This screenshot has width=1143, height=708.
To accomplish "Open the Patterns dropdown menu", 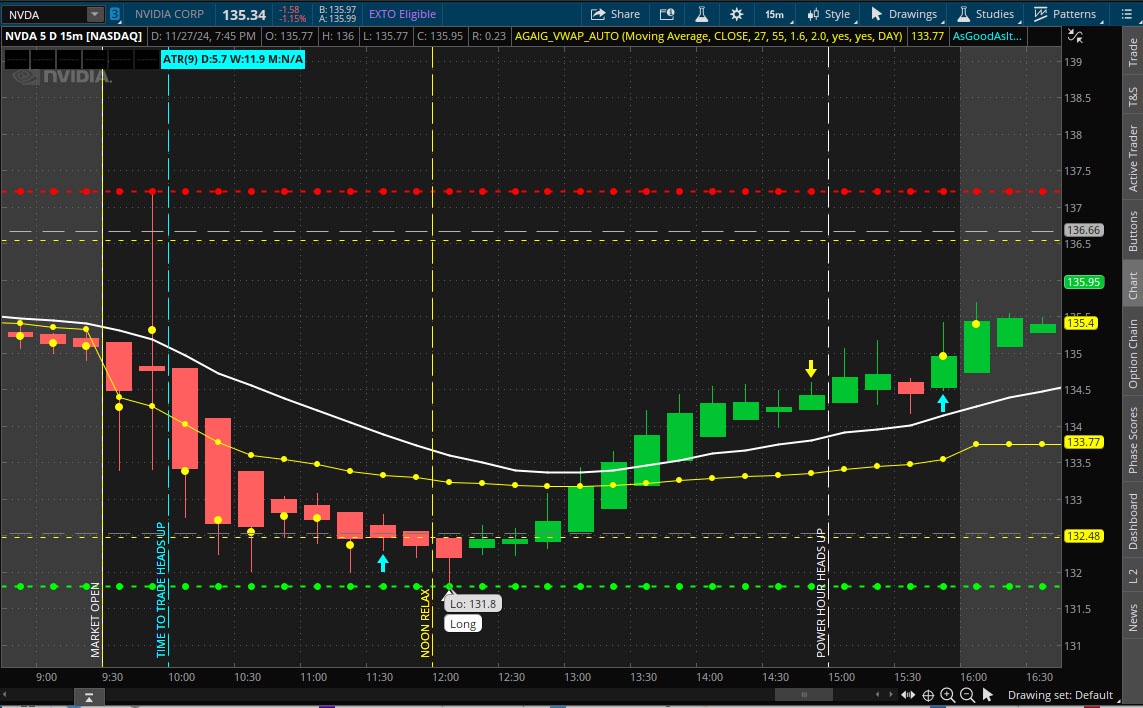I will tap(1066, 14).
